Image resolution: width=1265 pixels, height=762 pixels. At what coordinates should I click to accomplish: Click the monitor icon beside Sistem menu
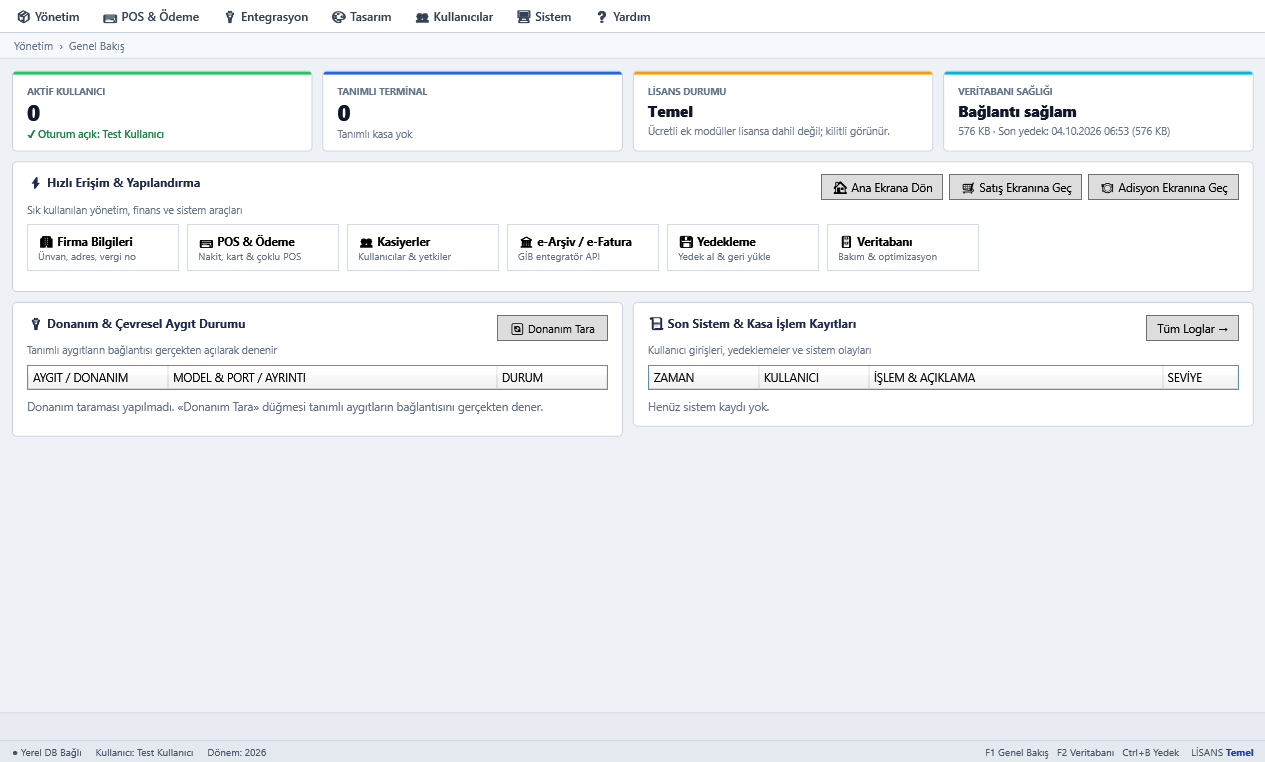coord(524,17)
